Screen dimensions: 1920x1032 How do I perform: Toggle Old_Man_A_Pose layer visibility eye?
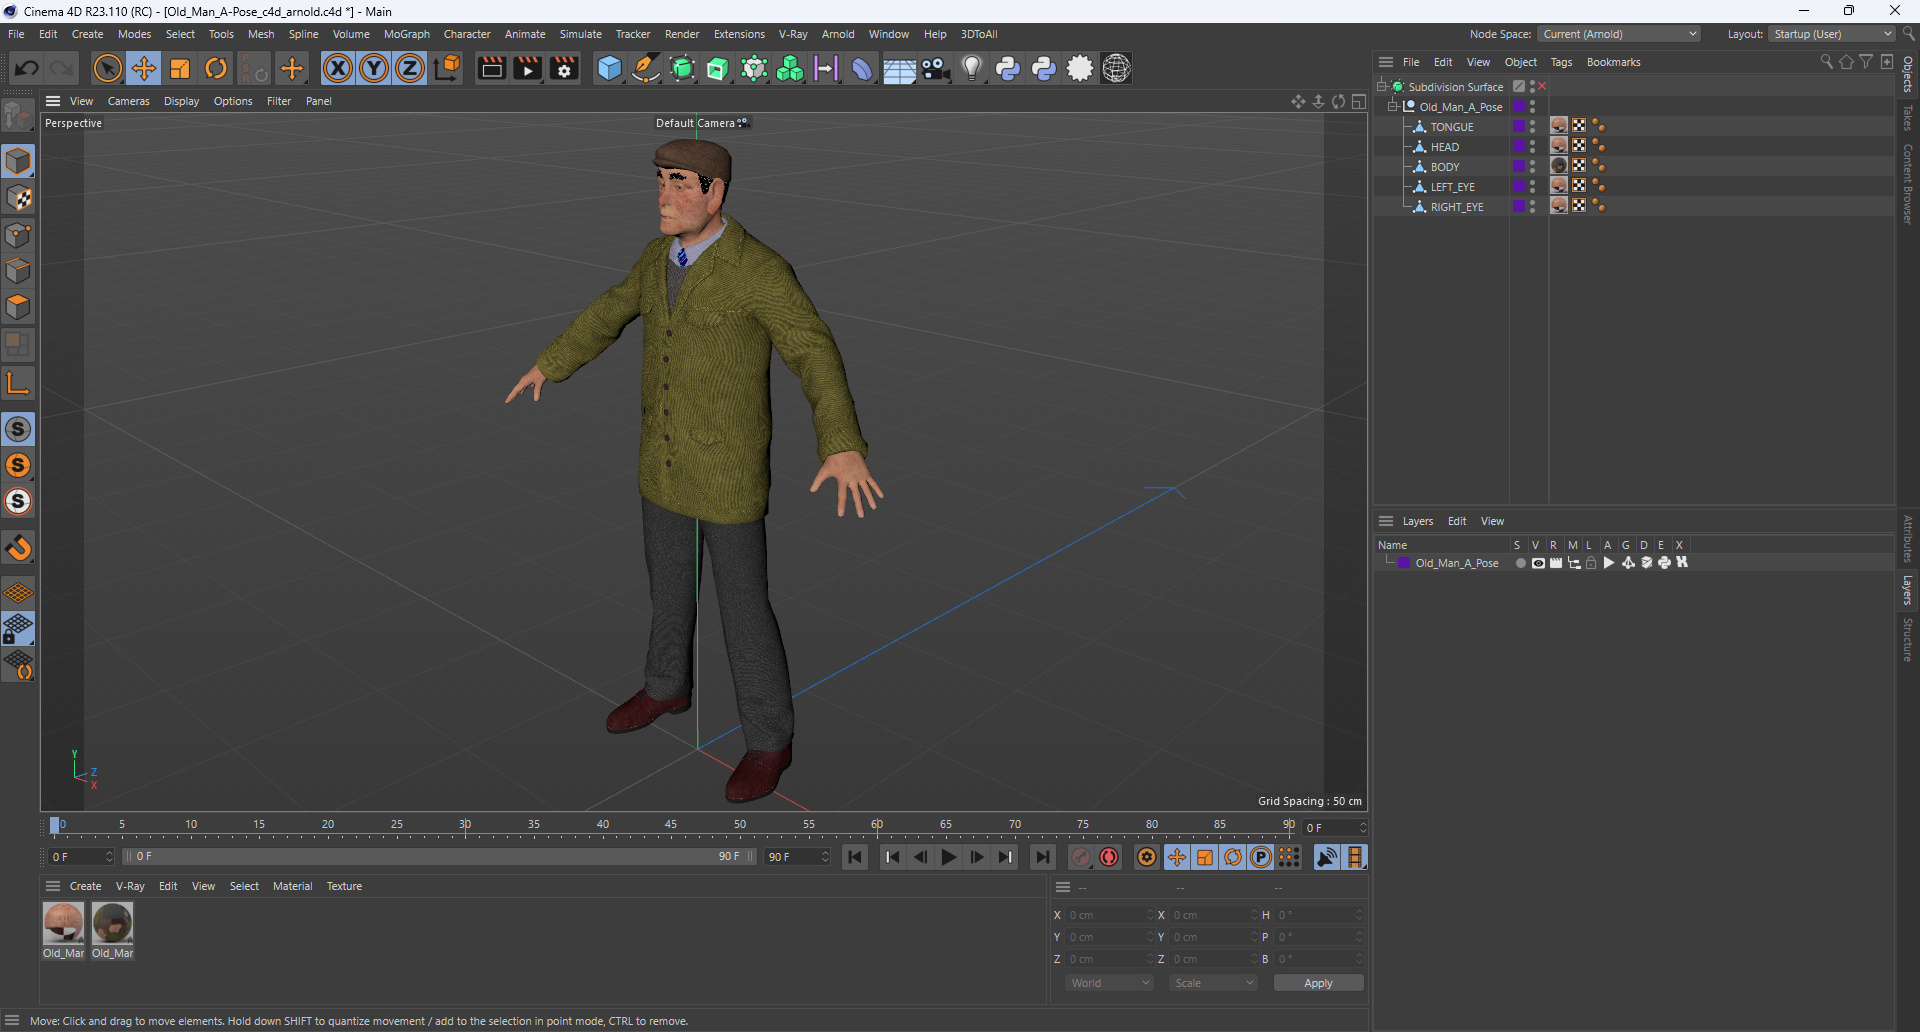coord(1538,563)
